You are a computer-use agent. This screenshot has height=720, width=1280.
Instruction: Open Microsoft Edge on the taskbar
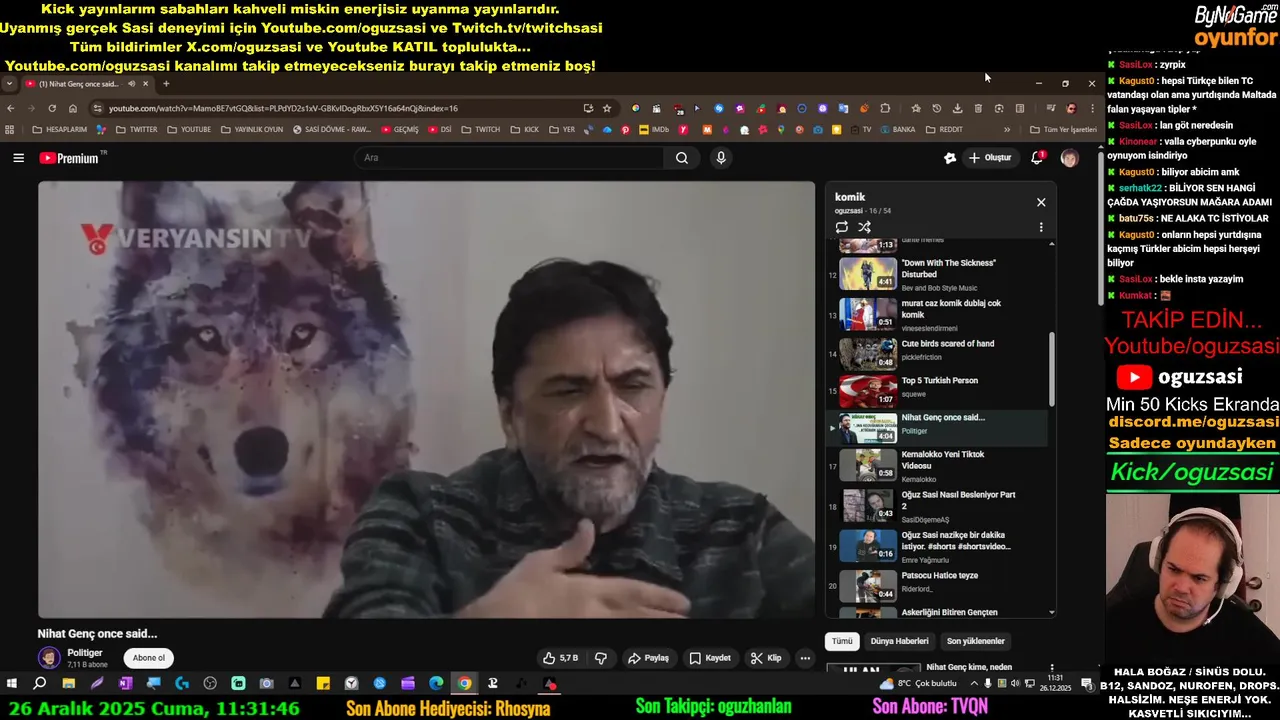[436, 684]
